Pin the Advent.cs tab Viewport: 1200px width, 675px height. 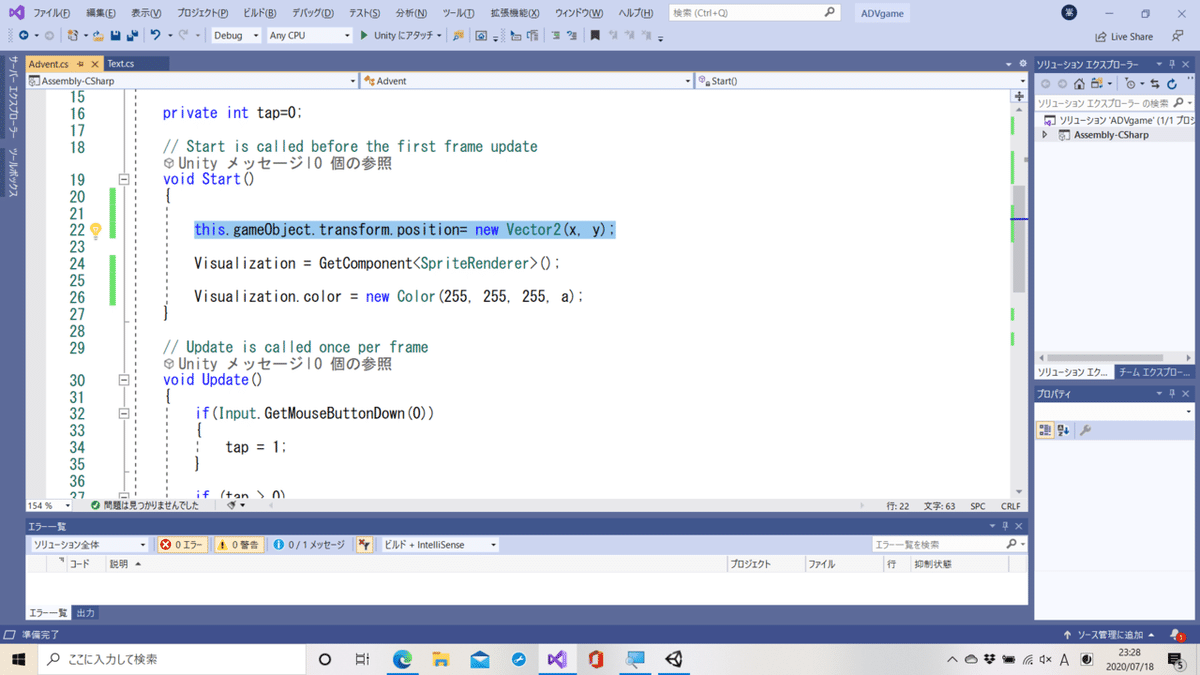80,64
